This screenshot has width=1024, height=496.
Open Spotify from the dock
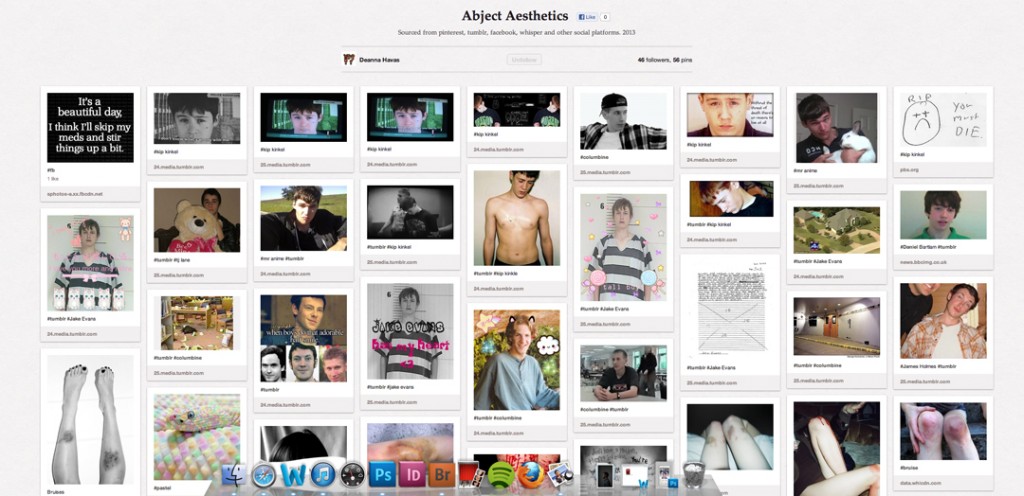[x=500, y=475]
